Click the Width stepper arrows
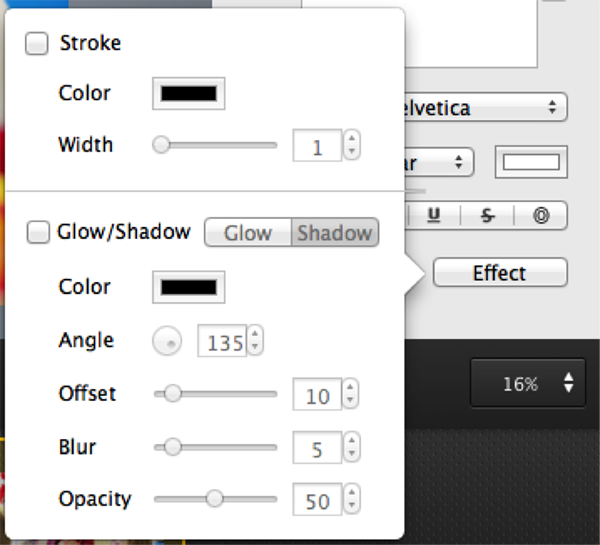Screen dimensions: 600x545 point(351,147)
